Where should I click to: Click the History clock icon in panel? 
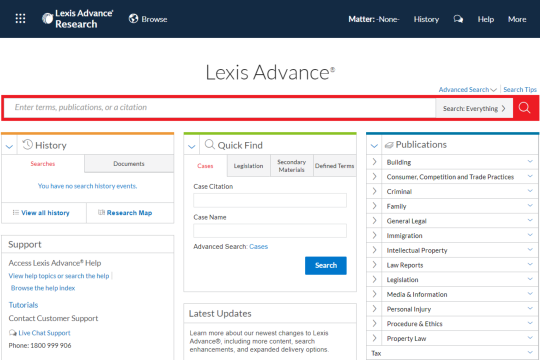(28, 144)
